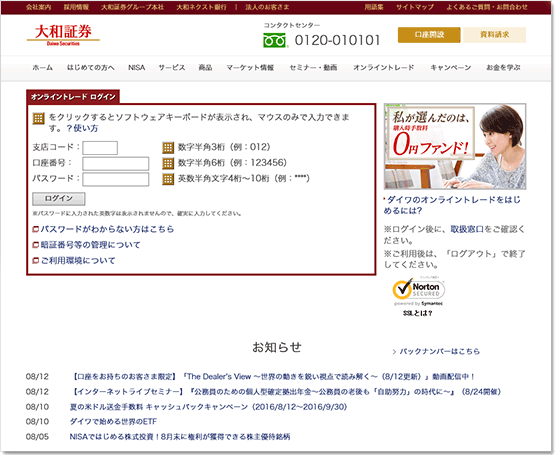The width and height of the screenshot is (555, 455).
Task: Select the オンライントレード ログイン tab
Action: [x=73, y=97]
